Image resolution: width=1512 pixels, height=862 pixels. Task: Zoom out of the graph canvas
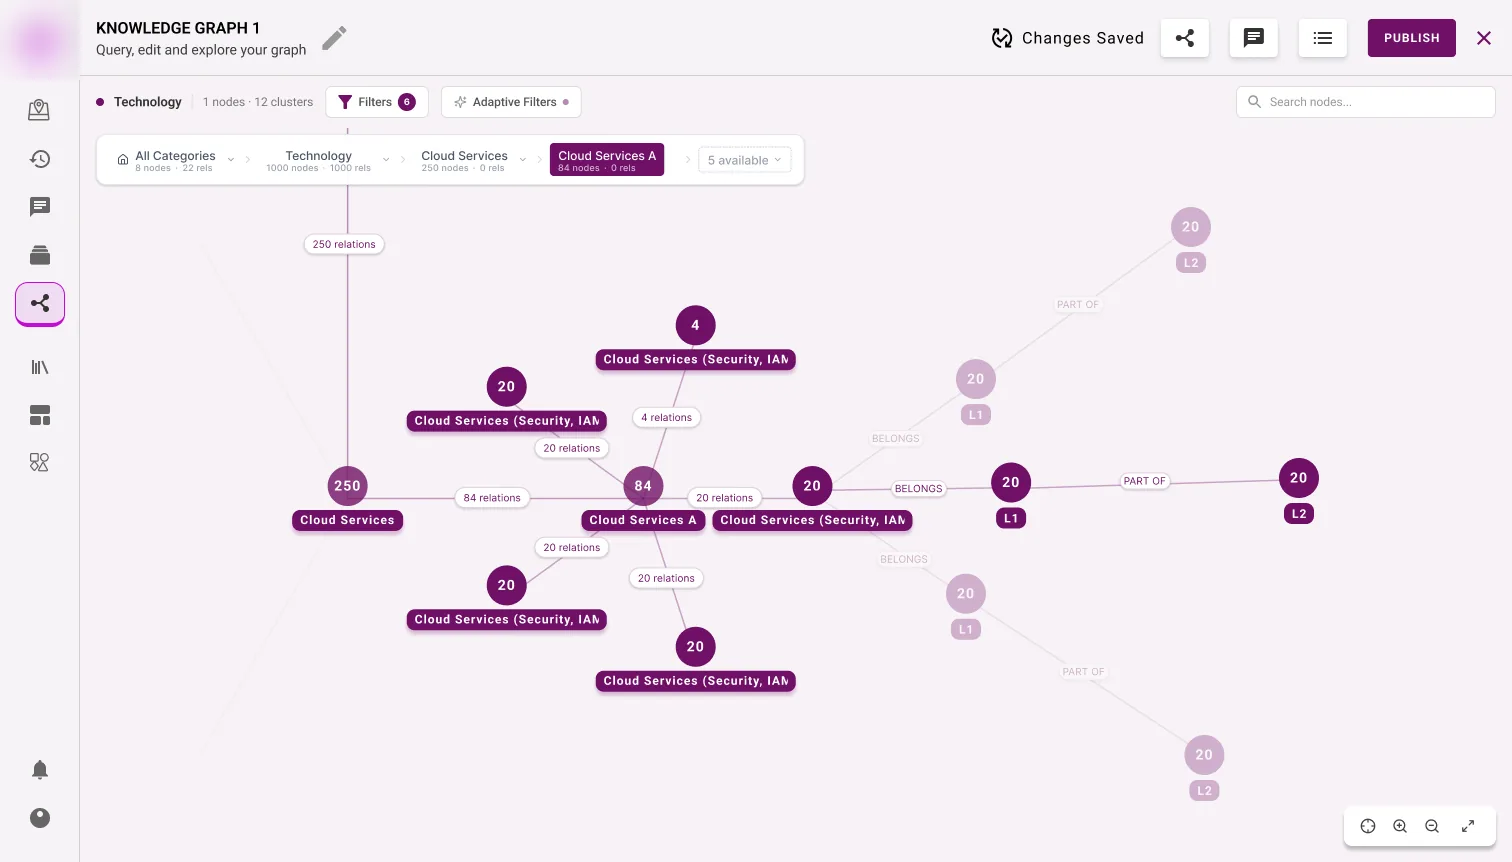tap(1432, 826)
